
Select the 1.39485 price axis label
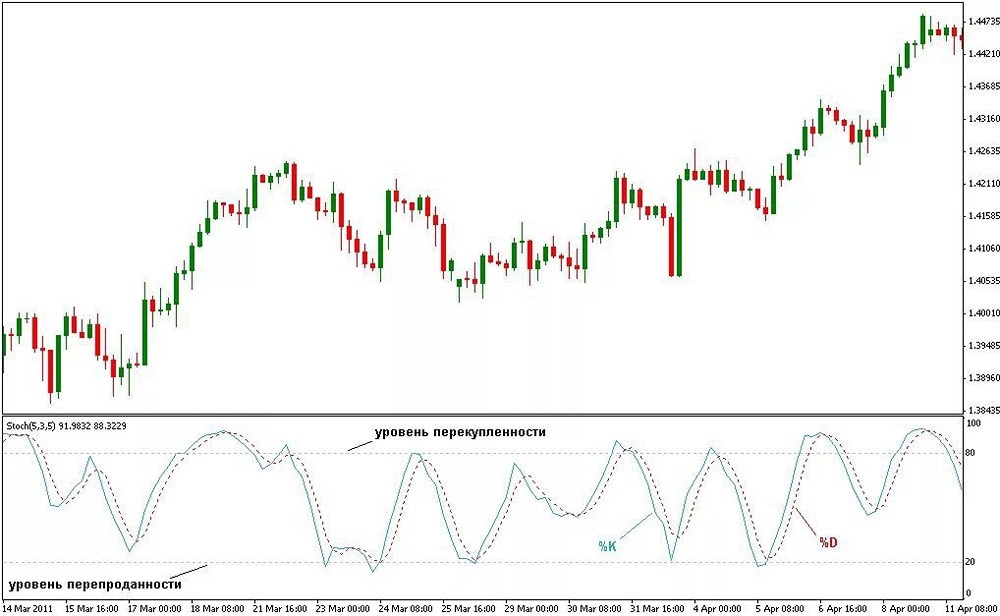[x=984, y=346]
